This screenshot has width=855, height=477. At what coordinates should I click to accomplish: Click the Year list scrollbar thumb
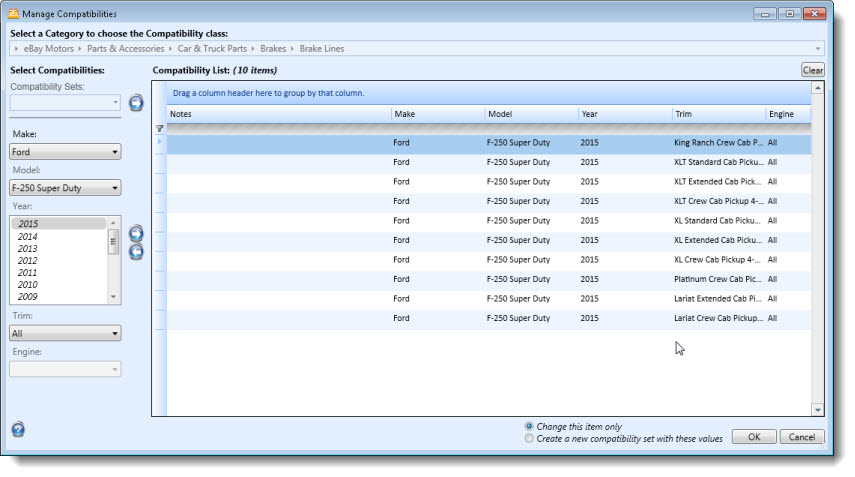pyautogui.click(x=113, y=241)
